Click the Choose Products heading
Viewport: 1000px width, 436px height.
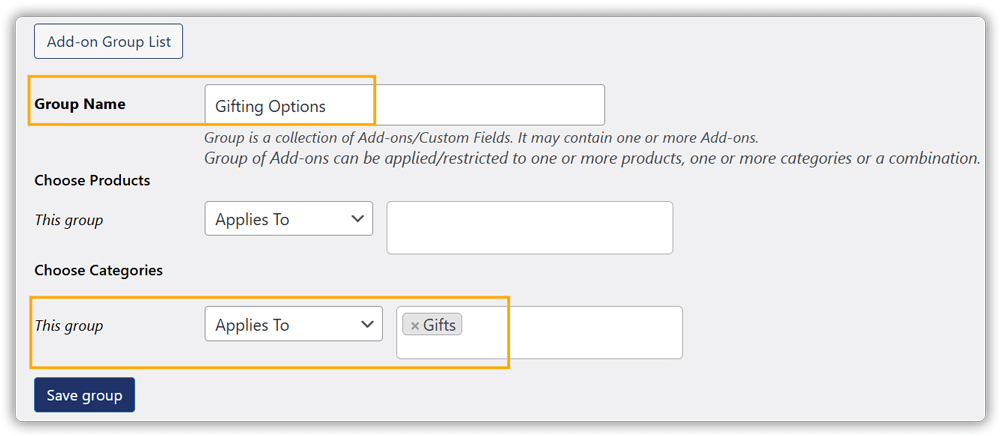click(92, 180)
